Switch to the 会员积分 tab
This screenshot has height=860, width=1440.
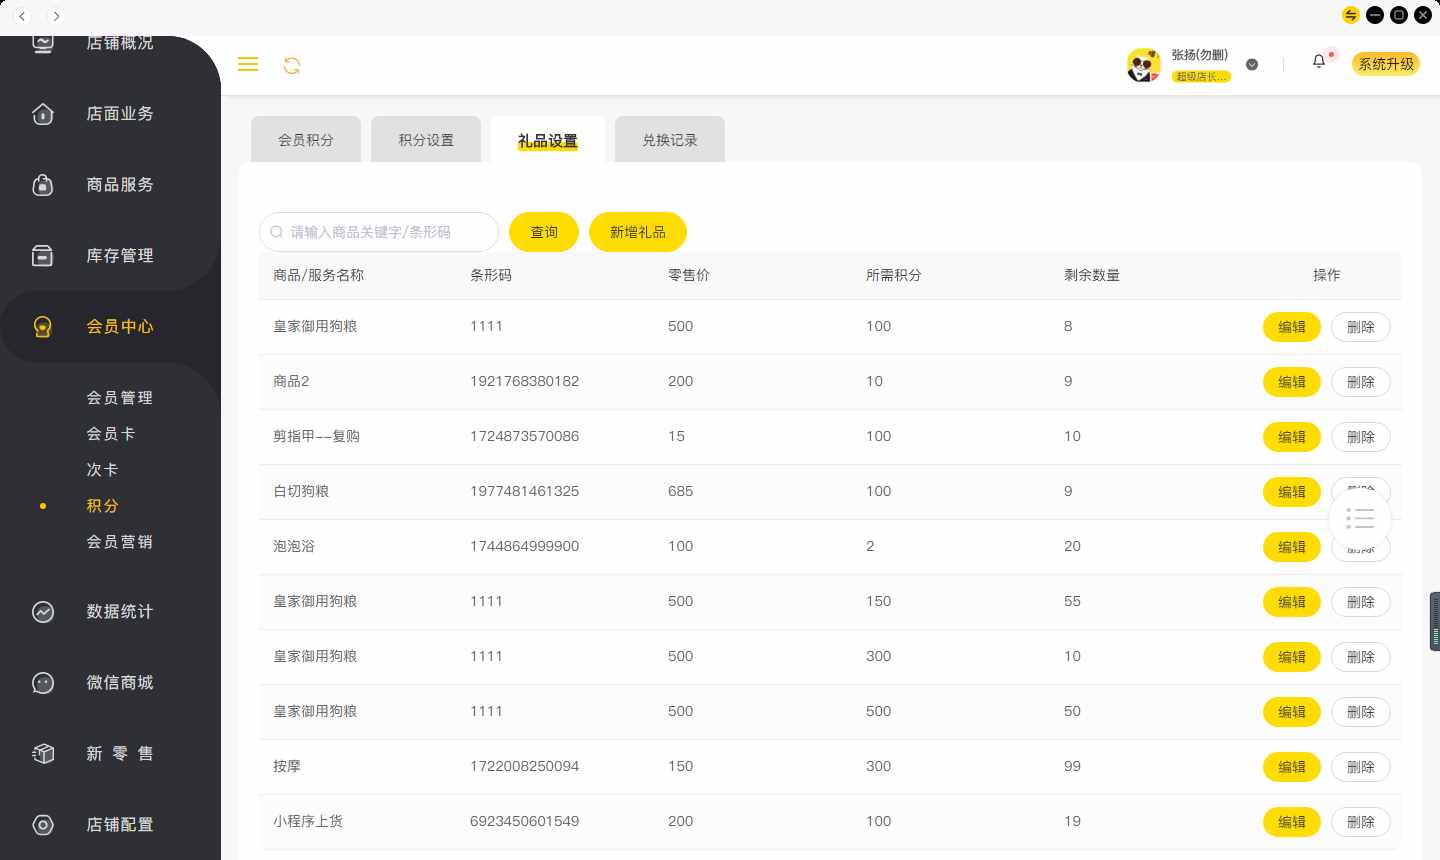coord(306,140)
